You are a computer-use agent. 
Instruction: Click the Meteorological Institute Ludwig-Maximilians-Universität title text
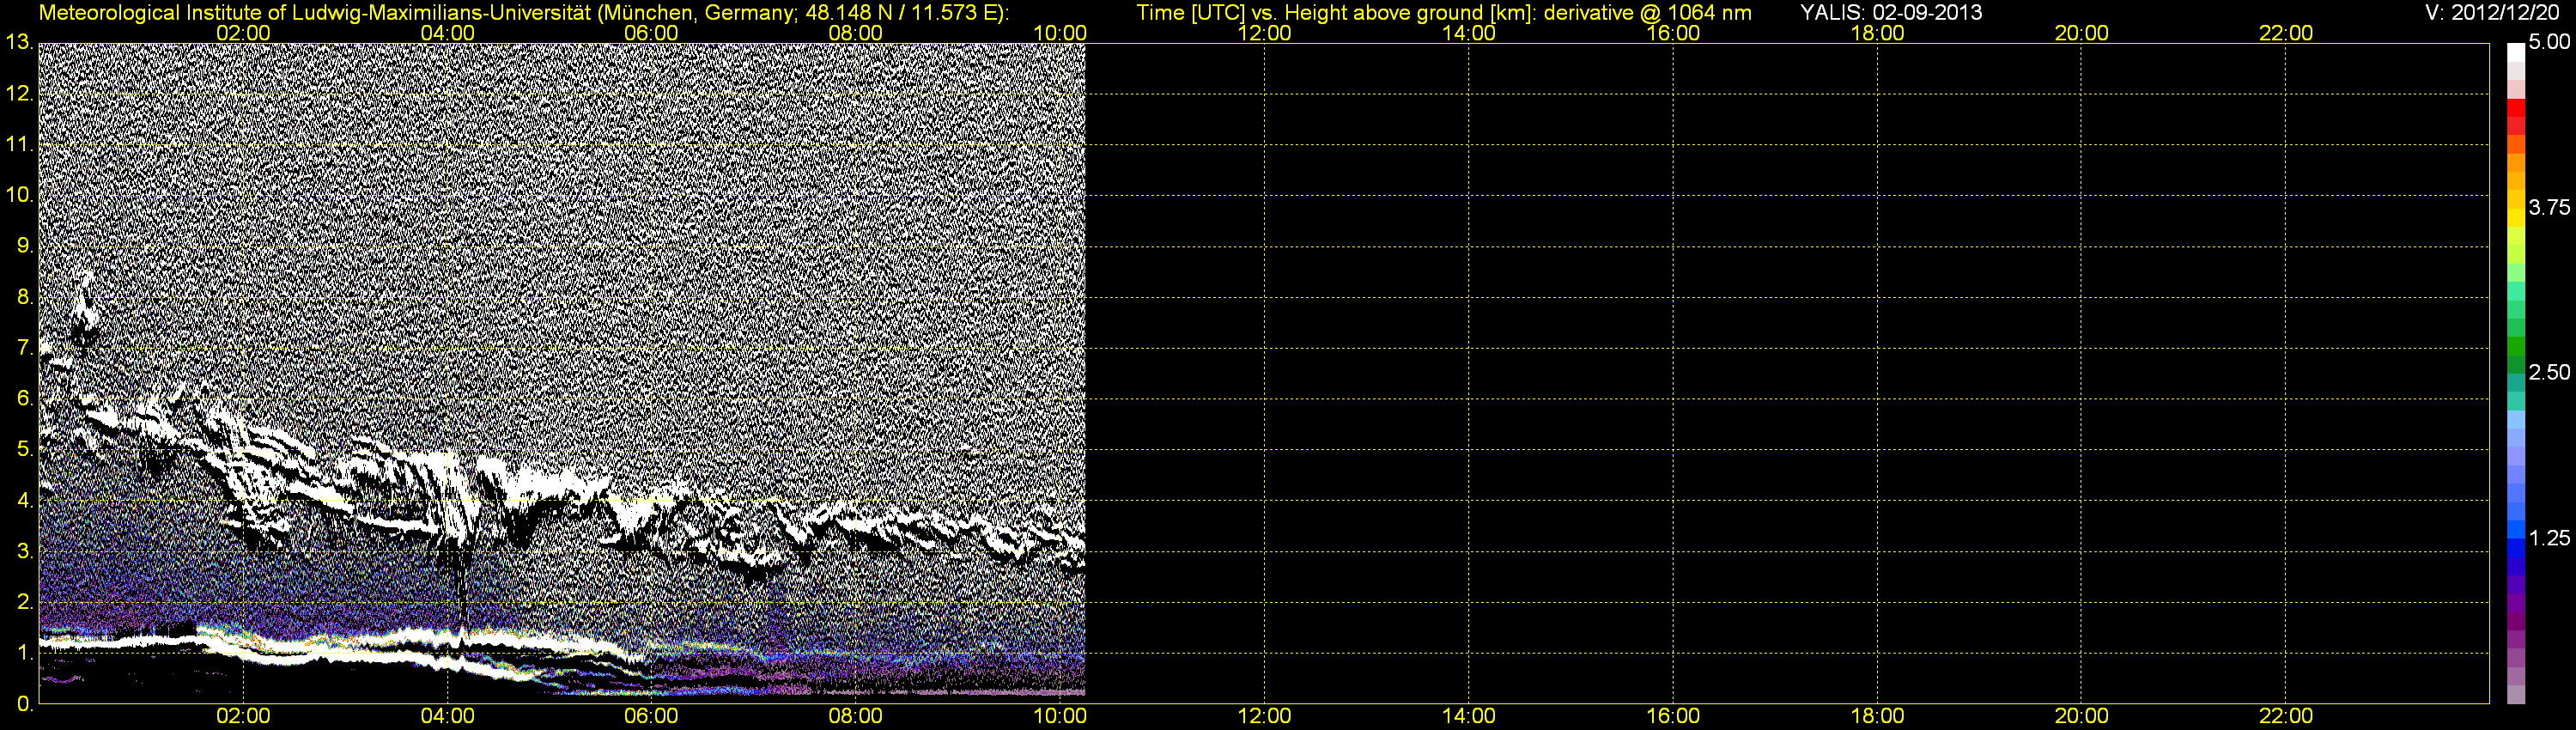524,13
